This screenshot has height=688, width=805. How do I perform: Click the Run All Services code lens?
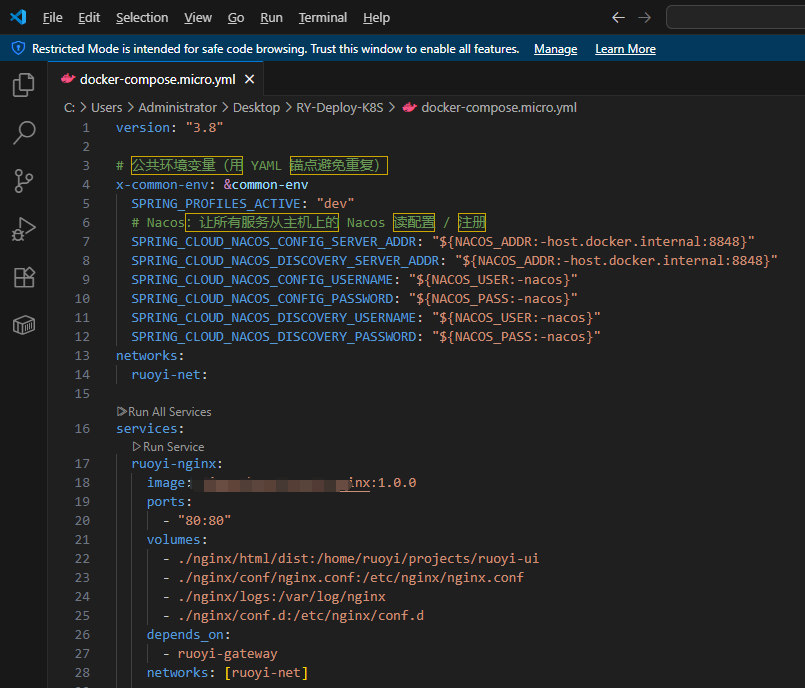164,412
